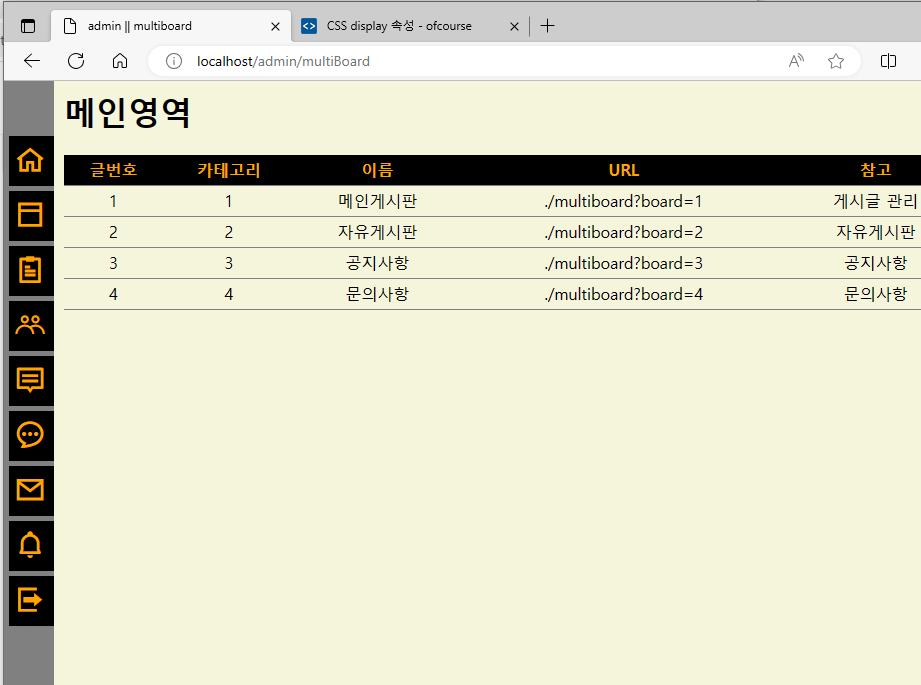Viewport: 921px width, 685px height.
Task: Select the 글번호 column header
Action: 113,170
